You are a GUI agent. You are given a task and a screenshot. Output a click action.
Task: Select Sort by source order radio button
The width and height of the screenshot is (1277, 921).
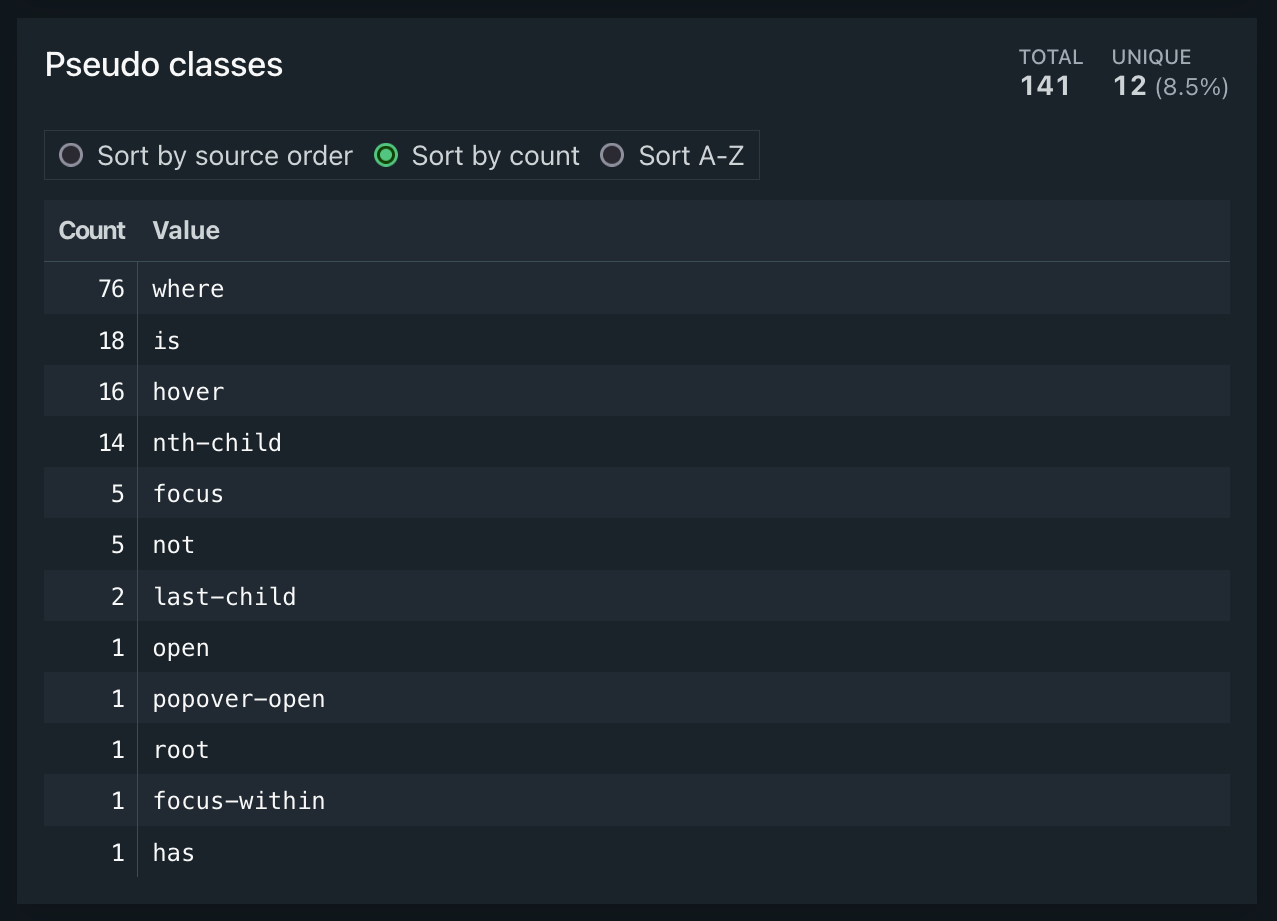pyautogui.click(x=71, y=156)
